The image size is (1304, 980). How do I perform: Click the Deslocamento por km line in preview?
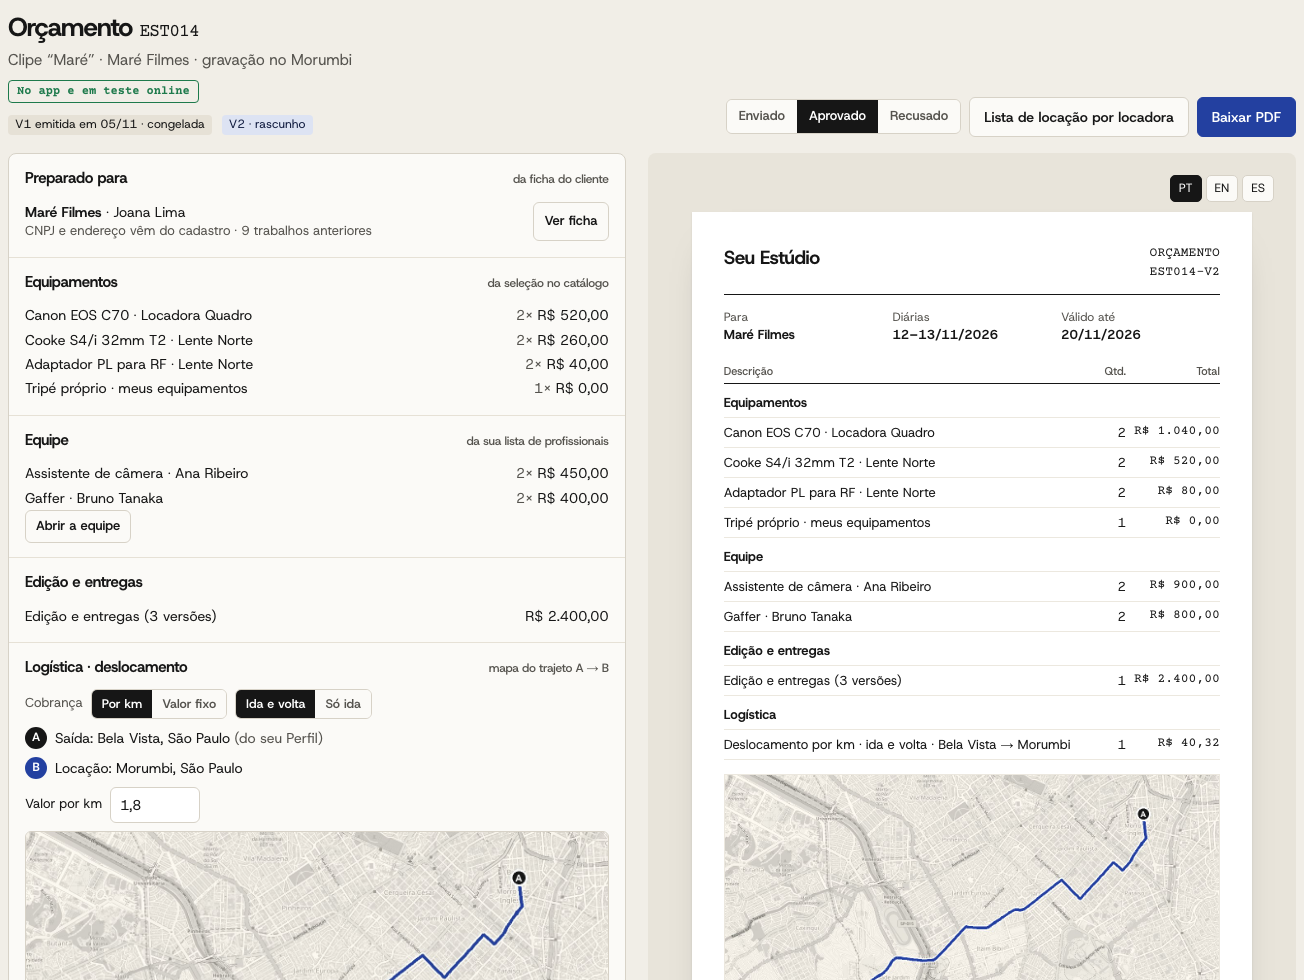click(971, 744)
